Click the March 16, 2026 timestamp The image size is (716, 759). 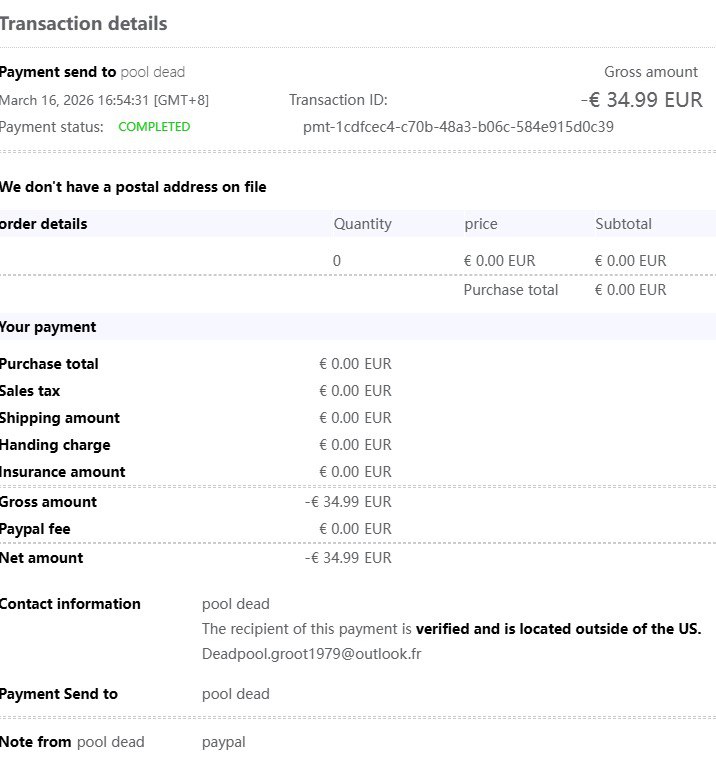104,100
